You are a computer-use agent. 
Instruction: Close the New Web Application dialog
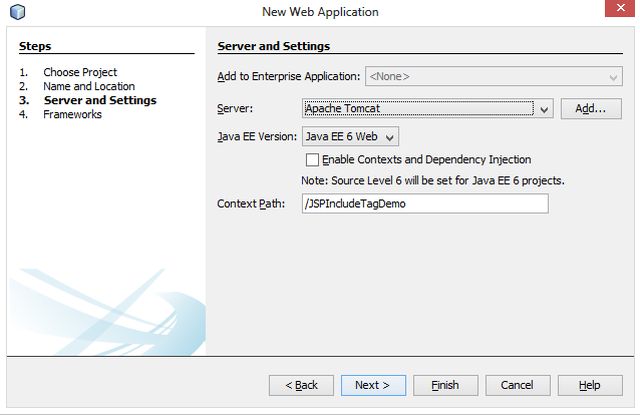tap(619, 10)
